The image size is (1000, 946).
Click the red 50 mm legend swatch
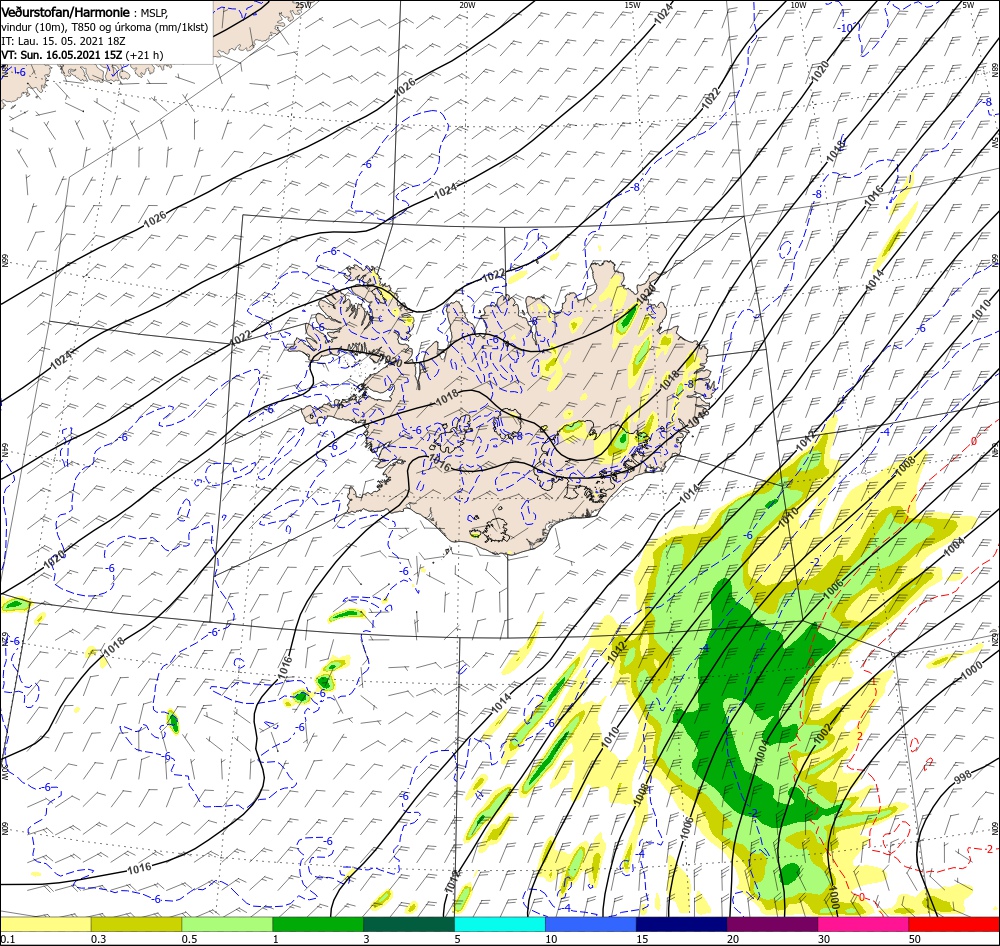click(954, 924)
